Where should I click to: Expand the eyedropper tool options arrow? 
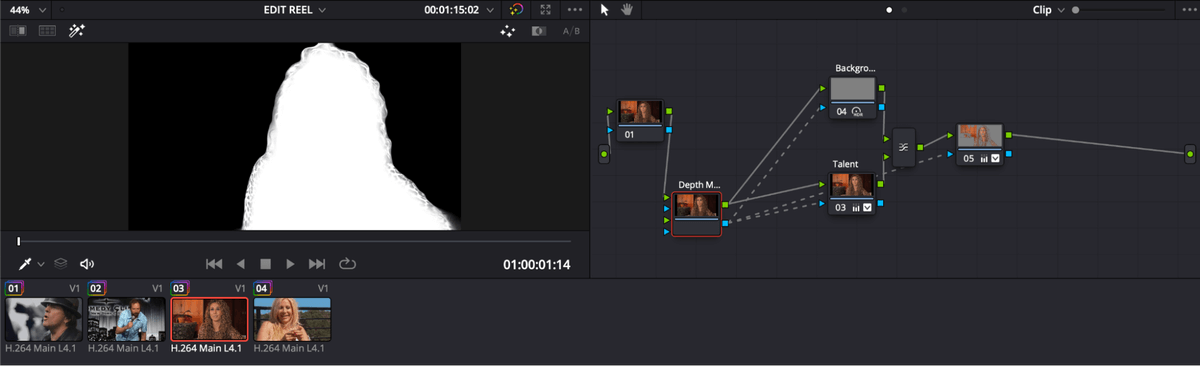pyautogui.click(x=41, y=264)
